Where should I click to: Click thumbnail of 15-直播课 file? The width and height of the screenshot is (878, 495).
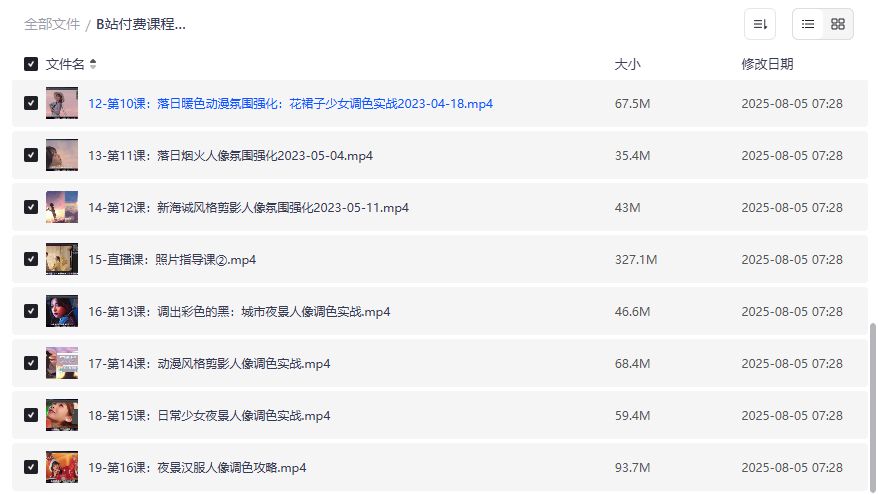[62, 259]
